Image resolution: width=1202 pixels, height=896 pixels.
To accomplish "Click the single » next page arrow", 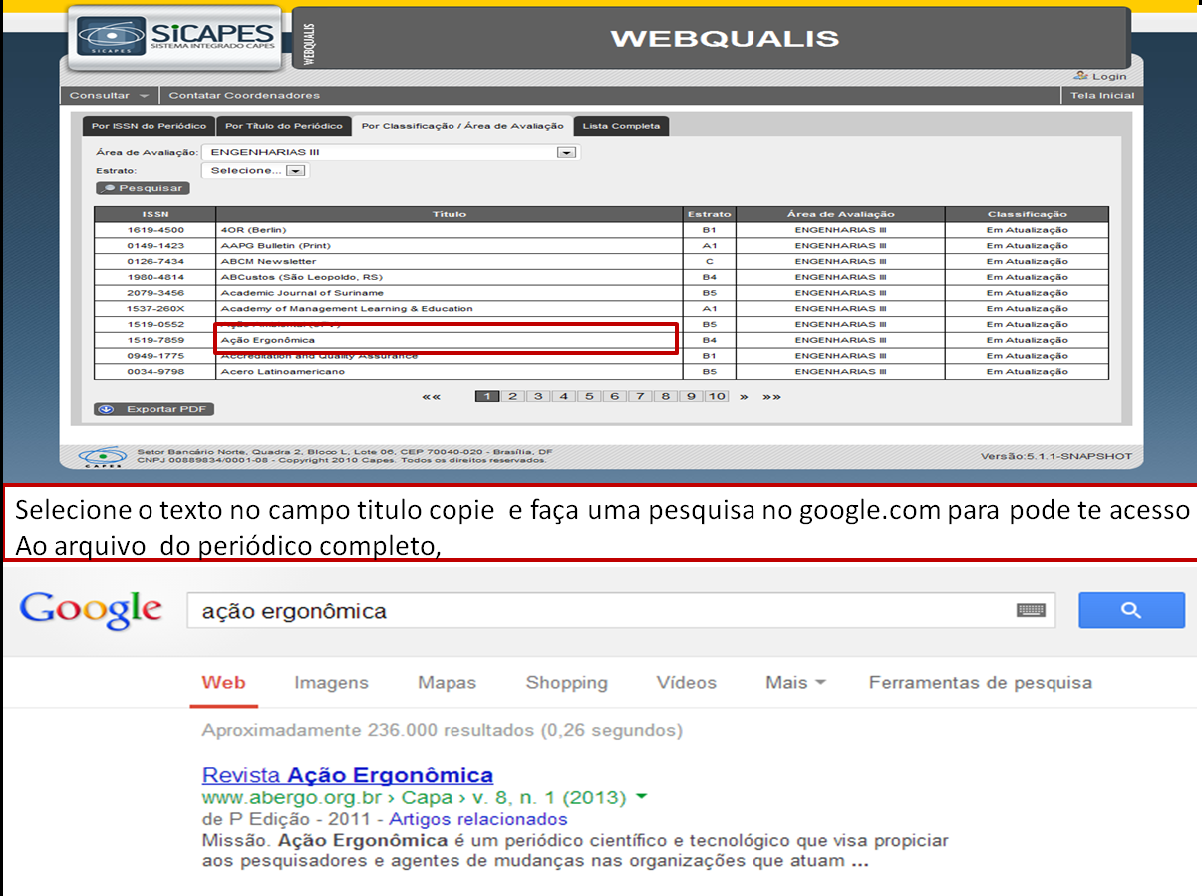I will [x=744, y=397].
